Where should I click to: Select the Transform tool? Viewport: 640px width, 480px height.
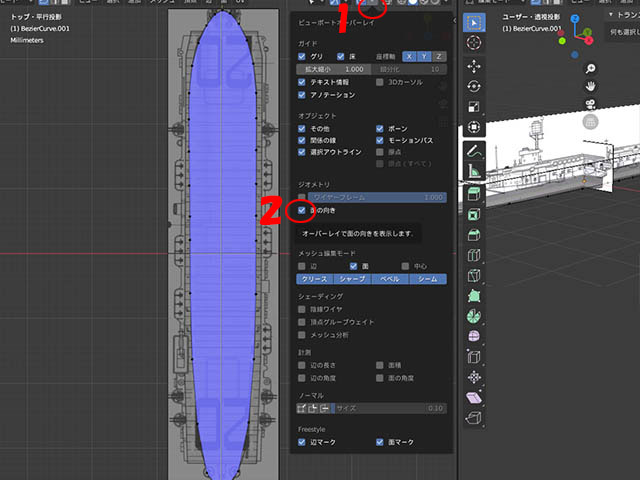pyautogui.click(x=474, y=127)
